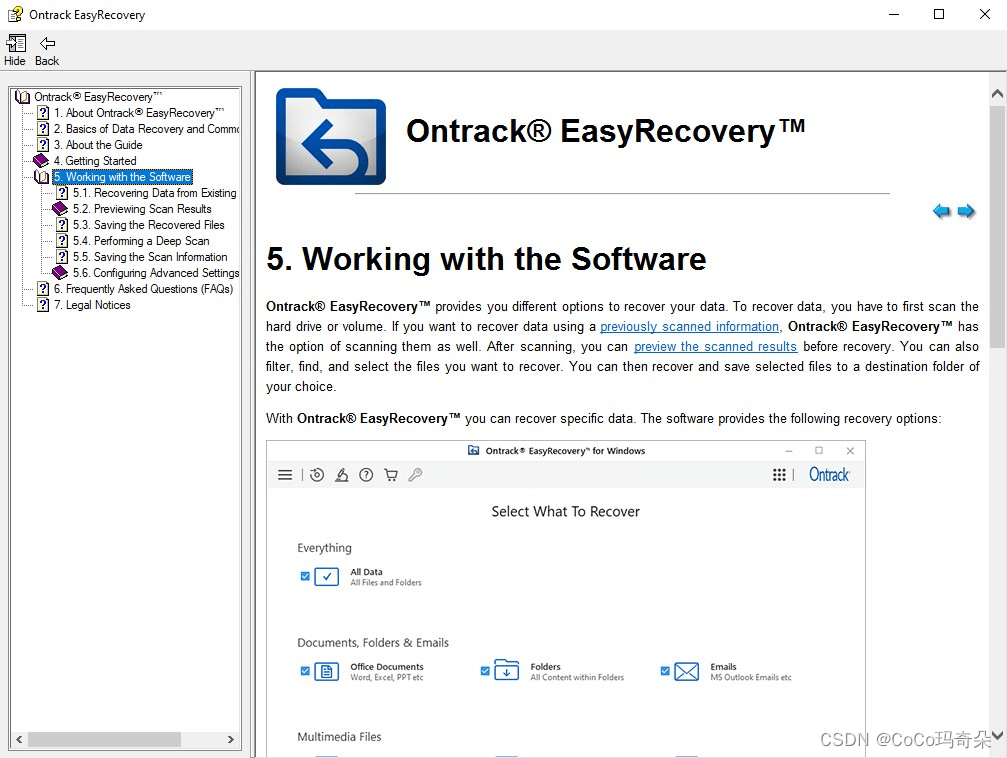Click the Hide navigation pane button
1007x758 pixels.
coord(15,50)
